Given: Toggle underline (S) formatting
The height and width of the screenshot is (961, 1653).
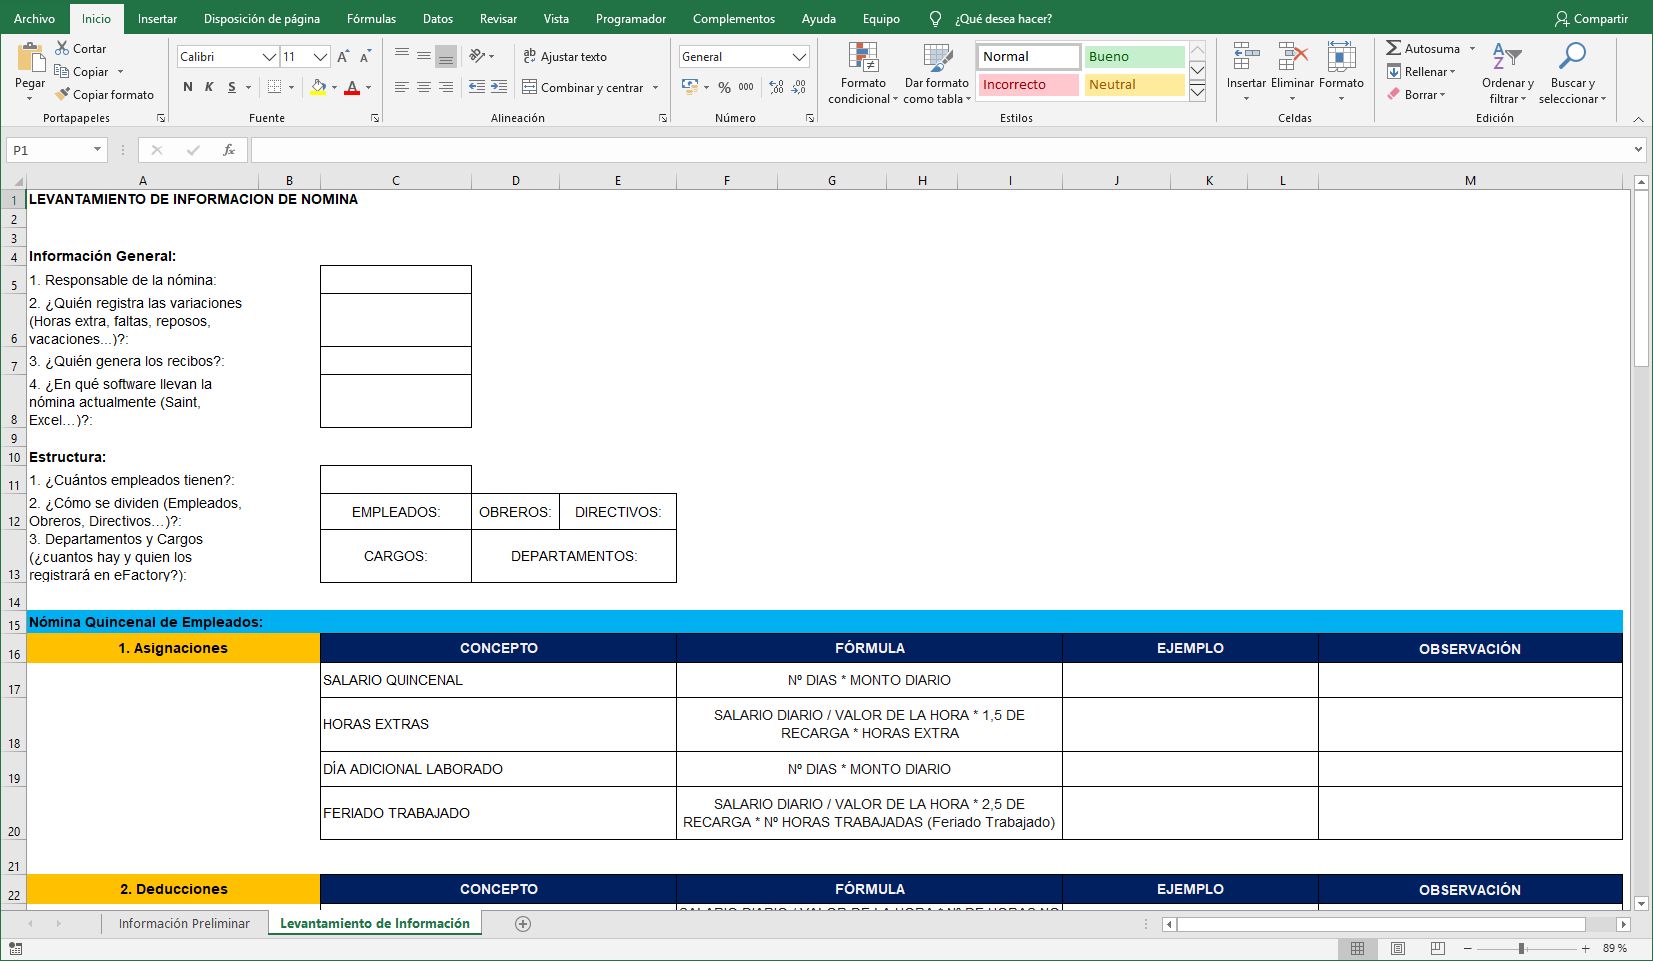Looking at the screenshot, I should [x=231, y=87].
